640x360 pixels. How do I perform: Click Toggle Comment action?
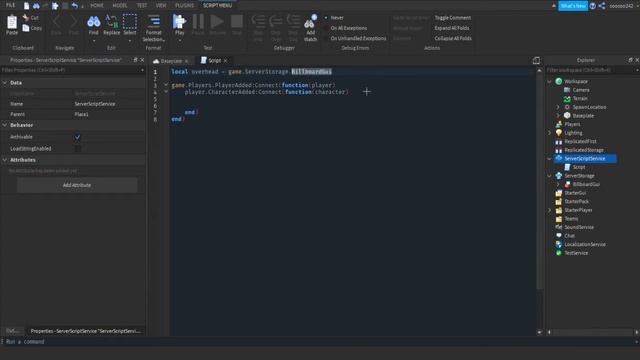tap(452, 18)
